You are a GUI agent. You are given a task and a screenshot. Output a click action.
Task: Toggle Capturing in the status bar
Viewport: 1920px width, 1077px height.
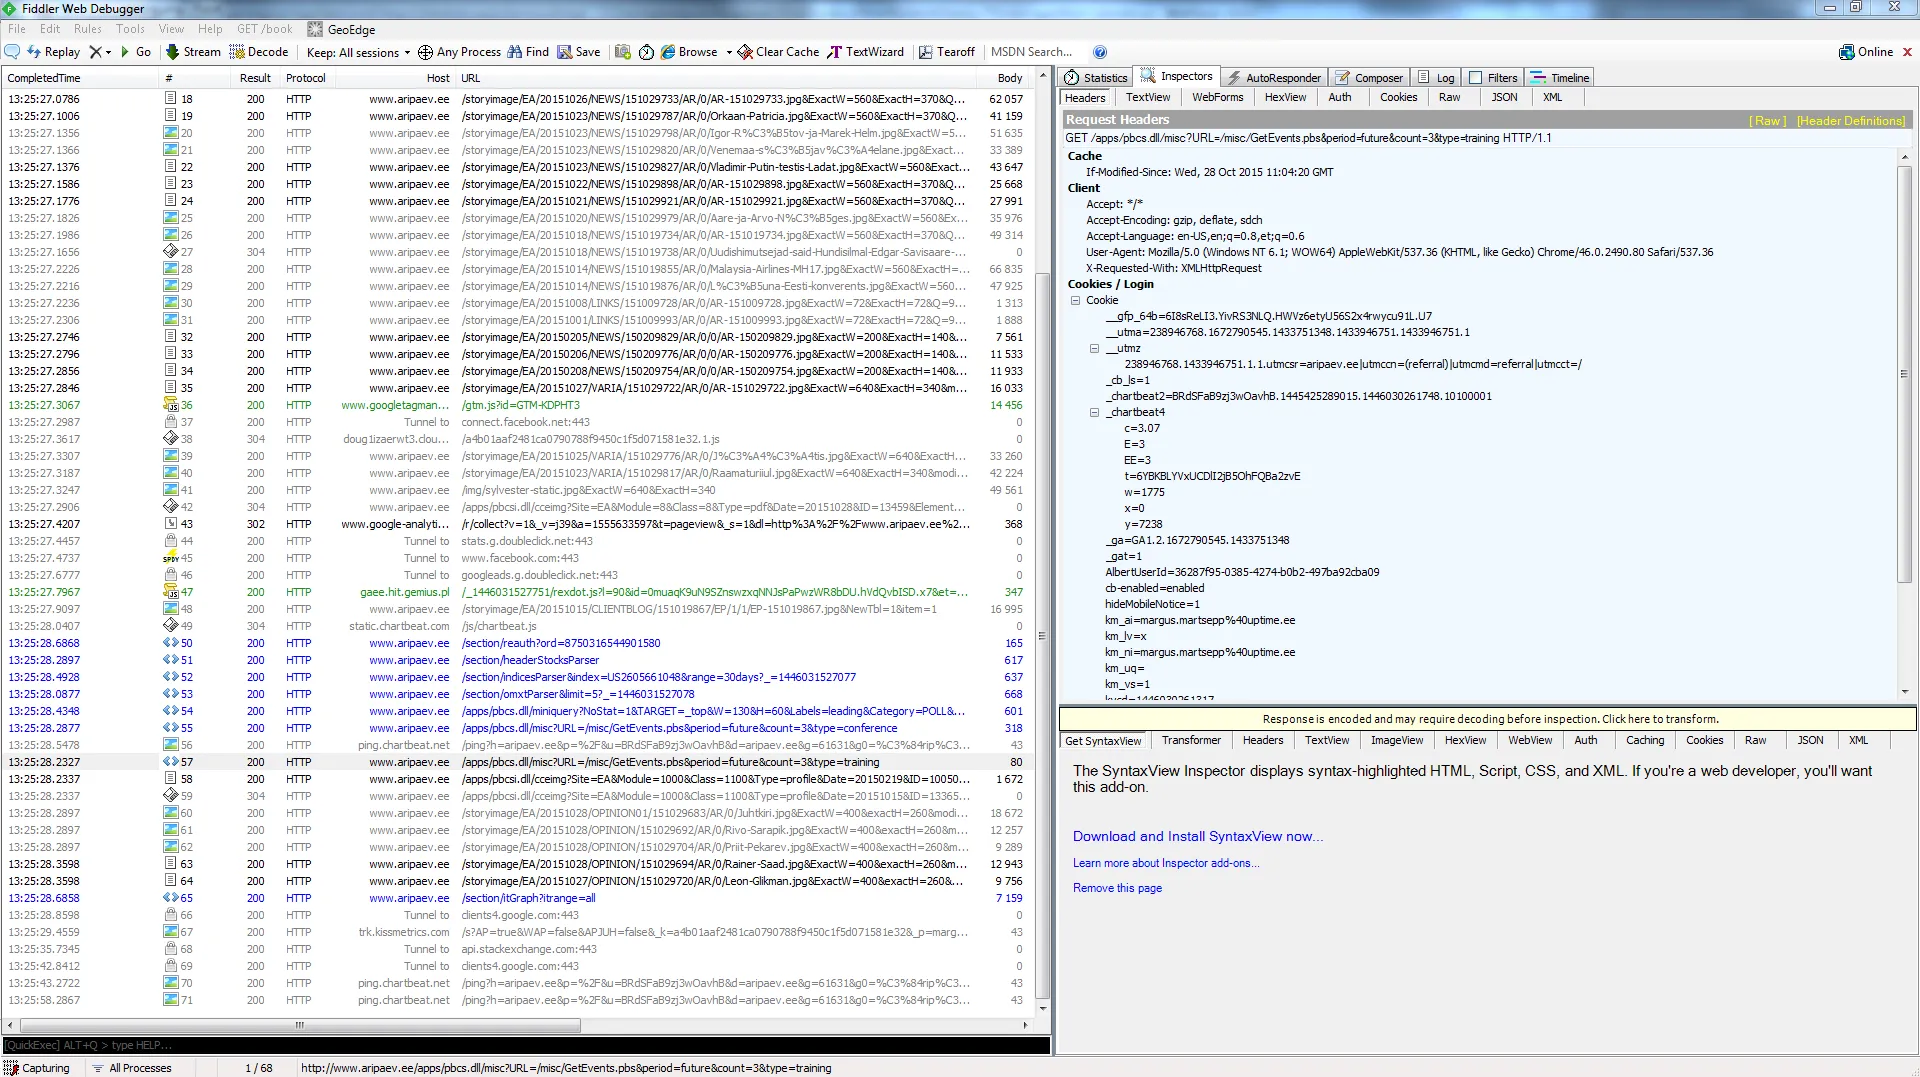point(38,1068)
